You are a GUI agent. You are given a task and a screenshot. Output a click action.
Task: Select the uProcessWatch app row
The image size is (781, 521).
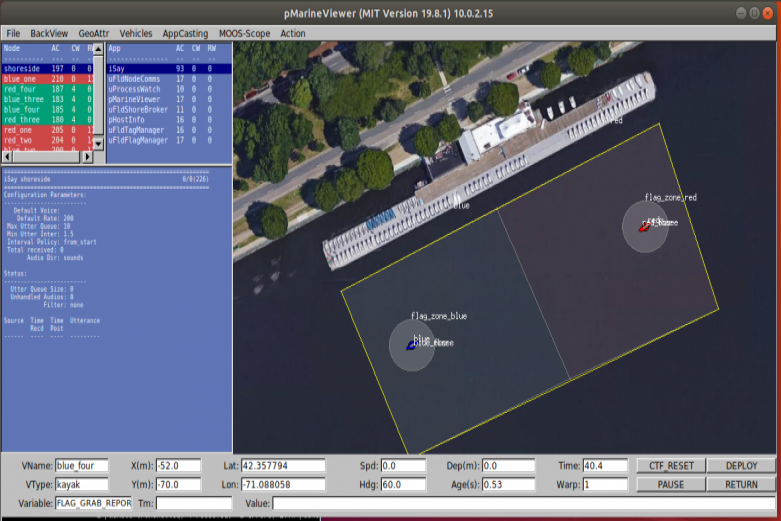click(169, 89)
